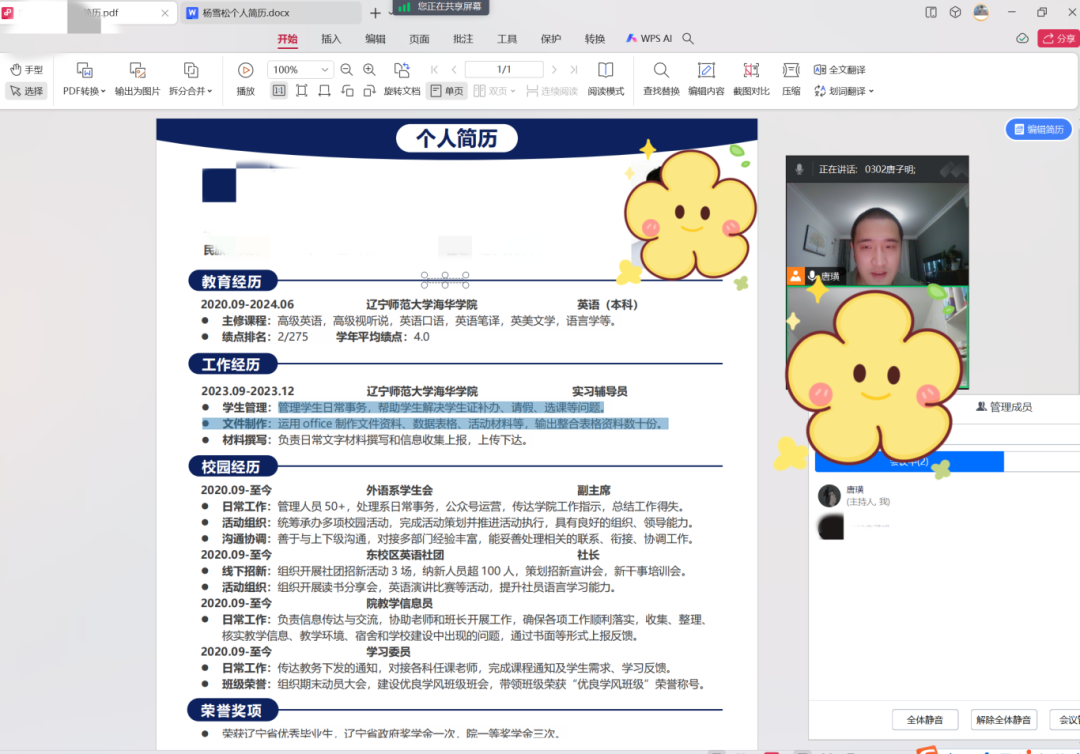Click the fit width icon

[324, 91]
